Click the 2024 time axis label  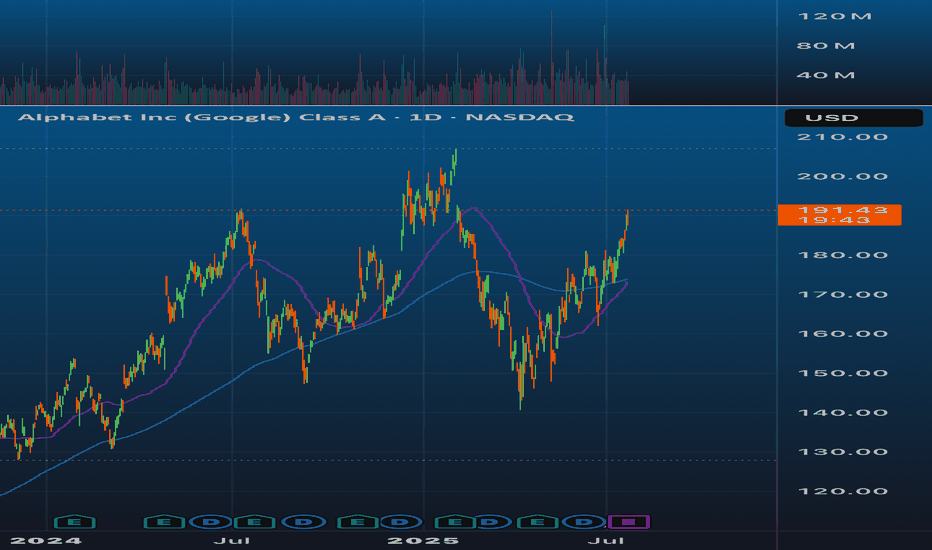point(46,540)
